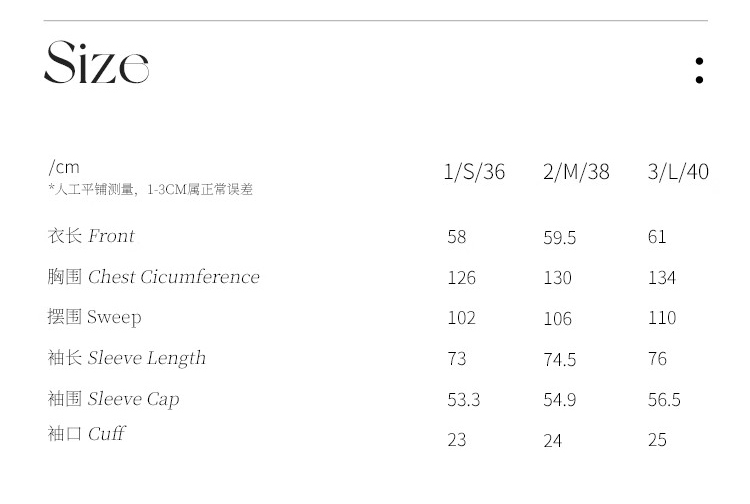Select the 1/S/36 size column header

[x=474, y=172]
